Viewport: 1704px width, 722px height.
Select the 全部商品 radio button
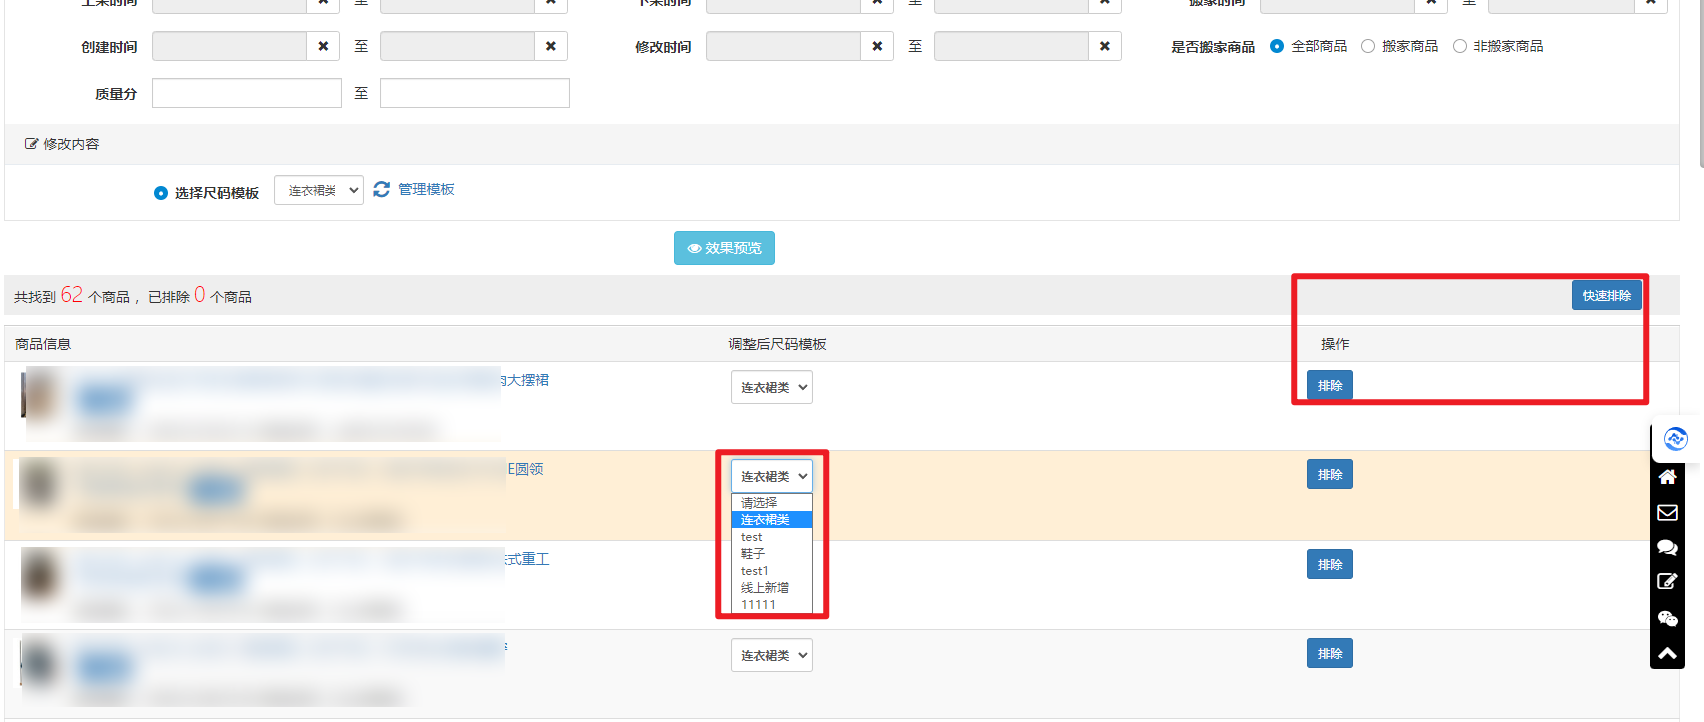pos(1277,46)
